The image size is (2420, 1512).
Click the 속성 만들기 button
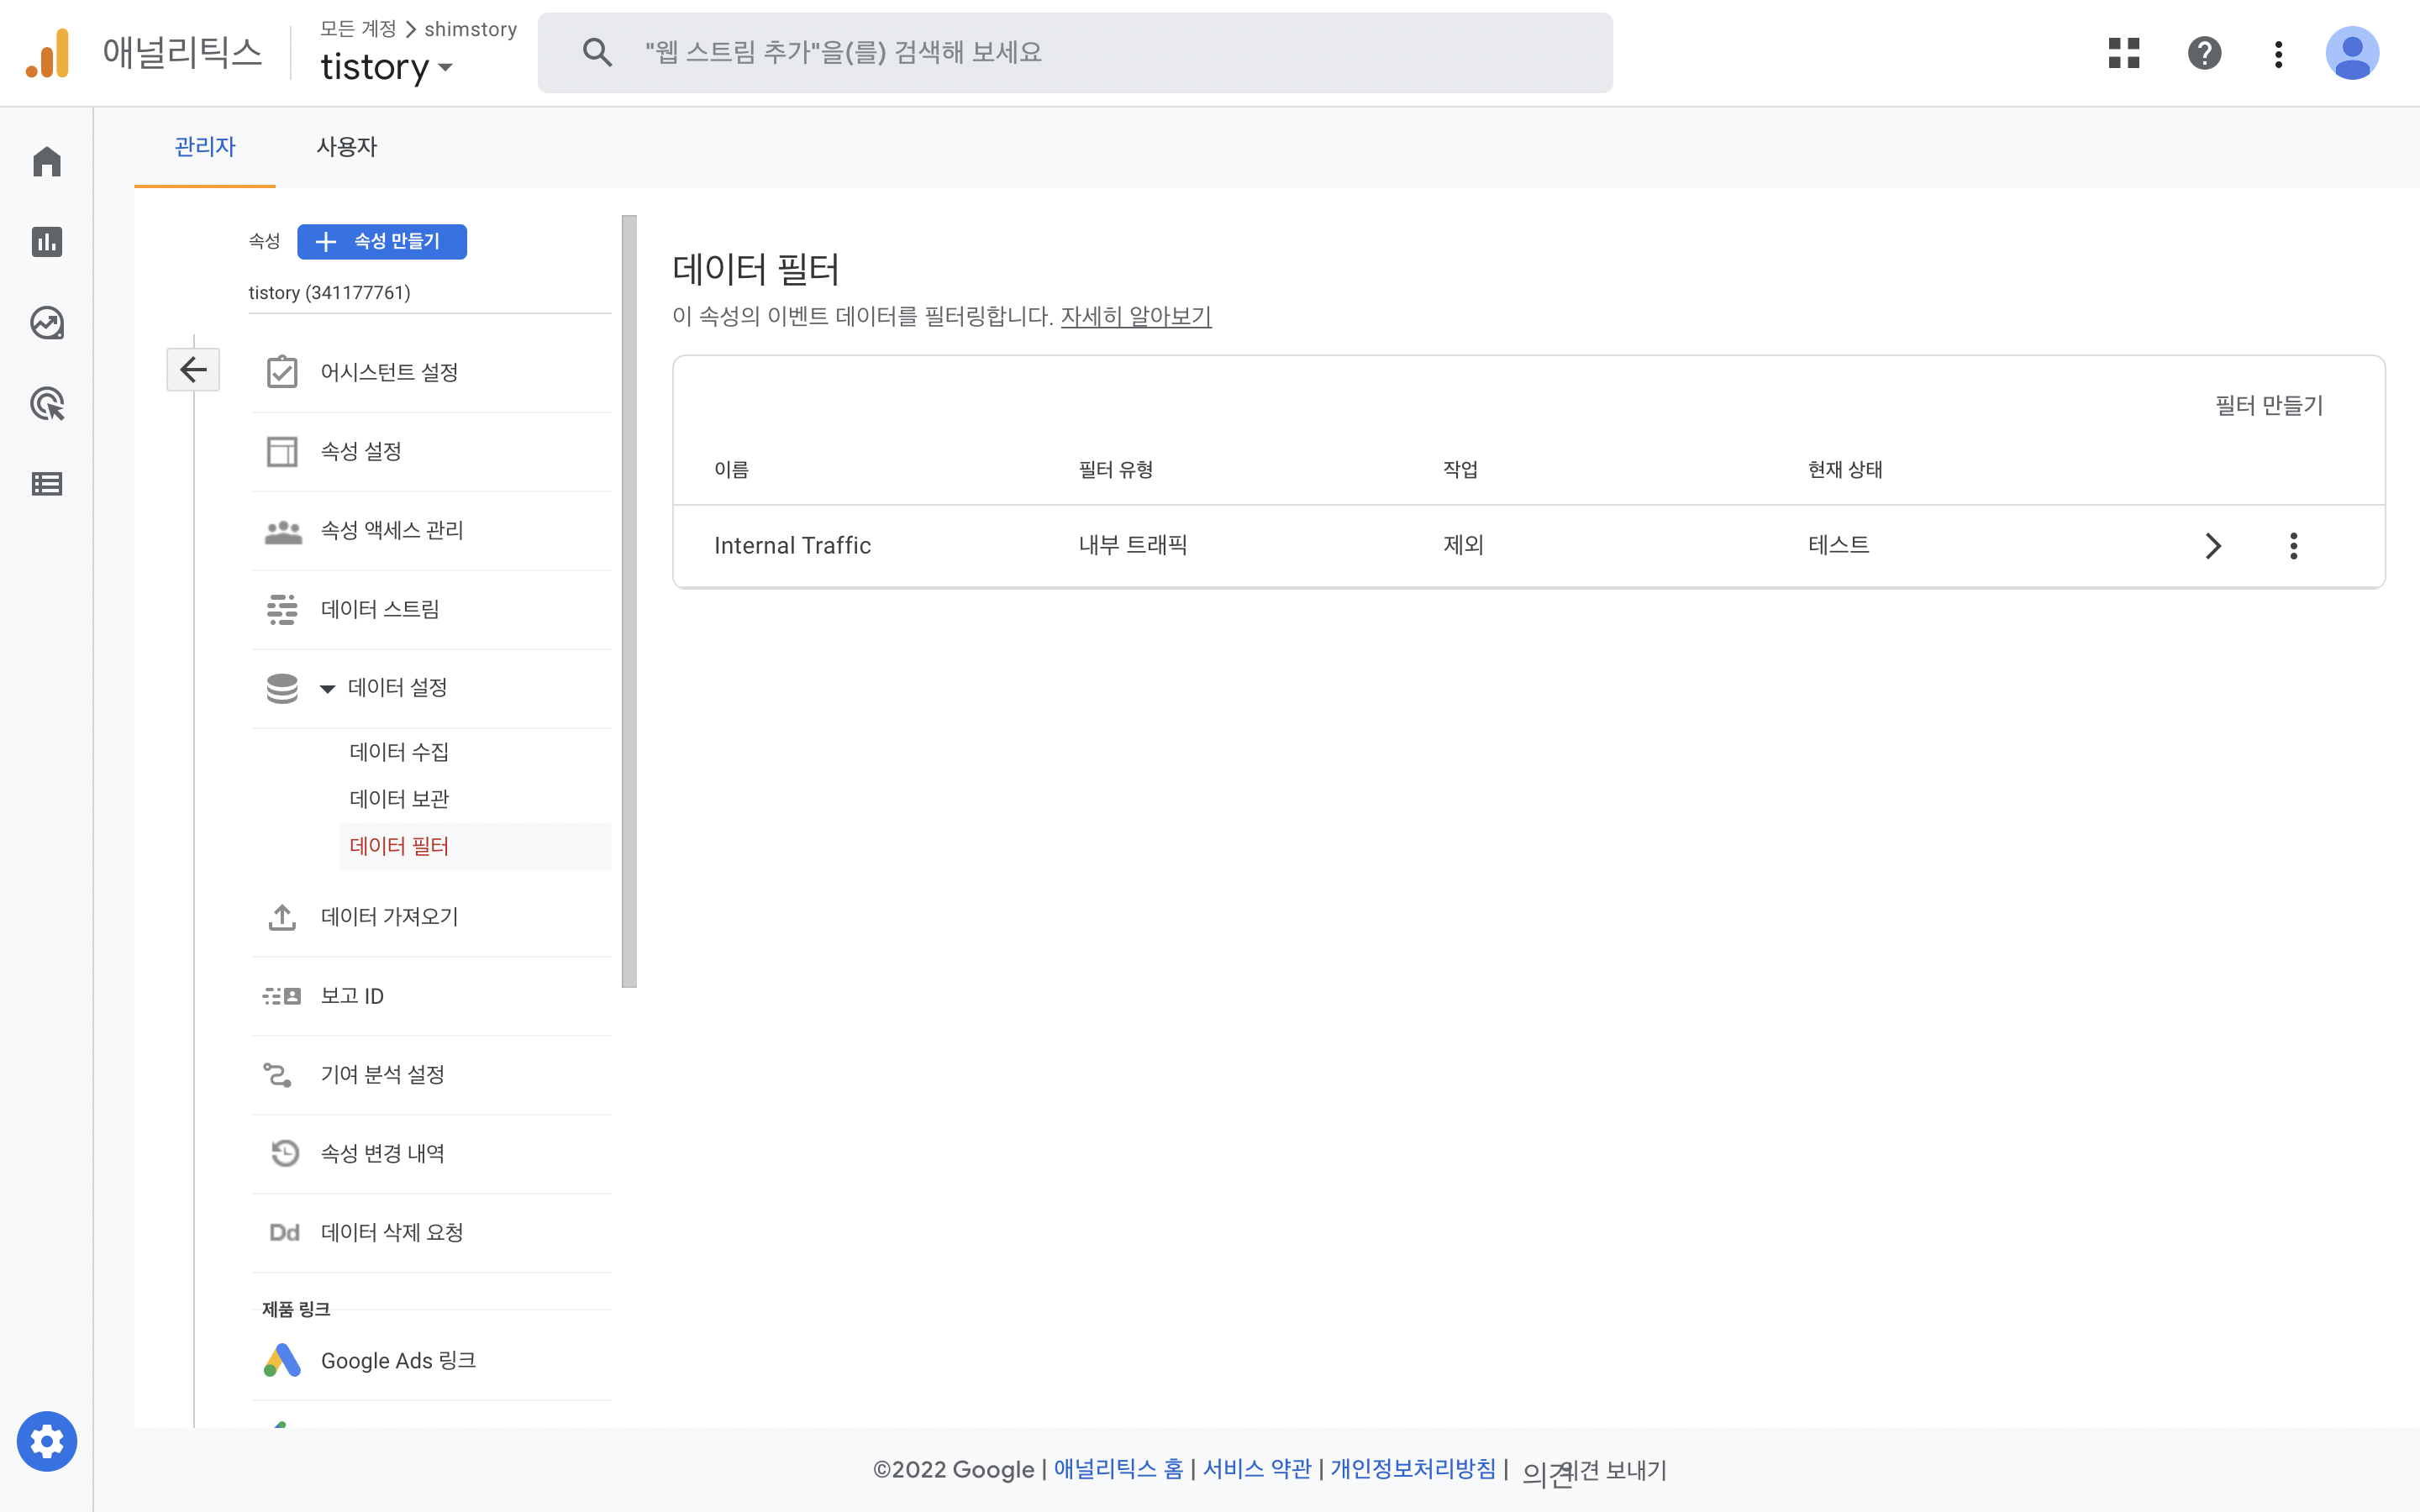coord(382,241)
